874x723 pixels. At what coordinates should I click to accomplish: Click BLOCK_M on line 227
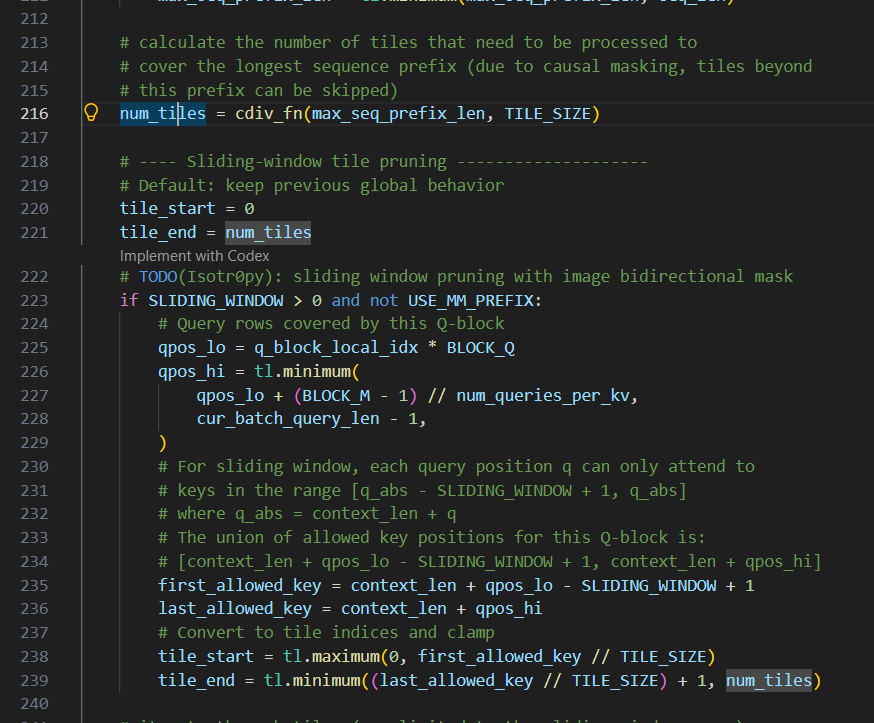[336, 396]
